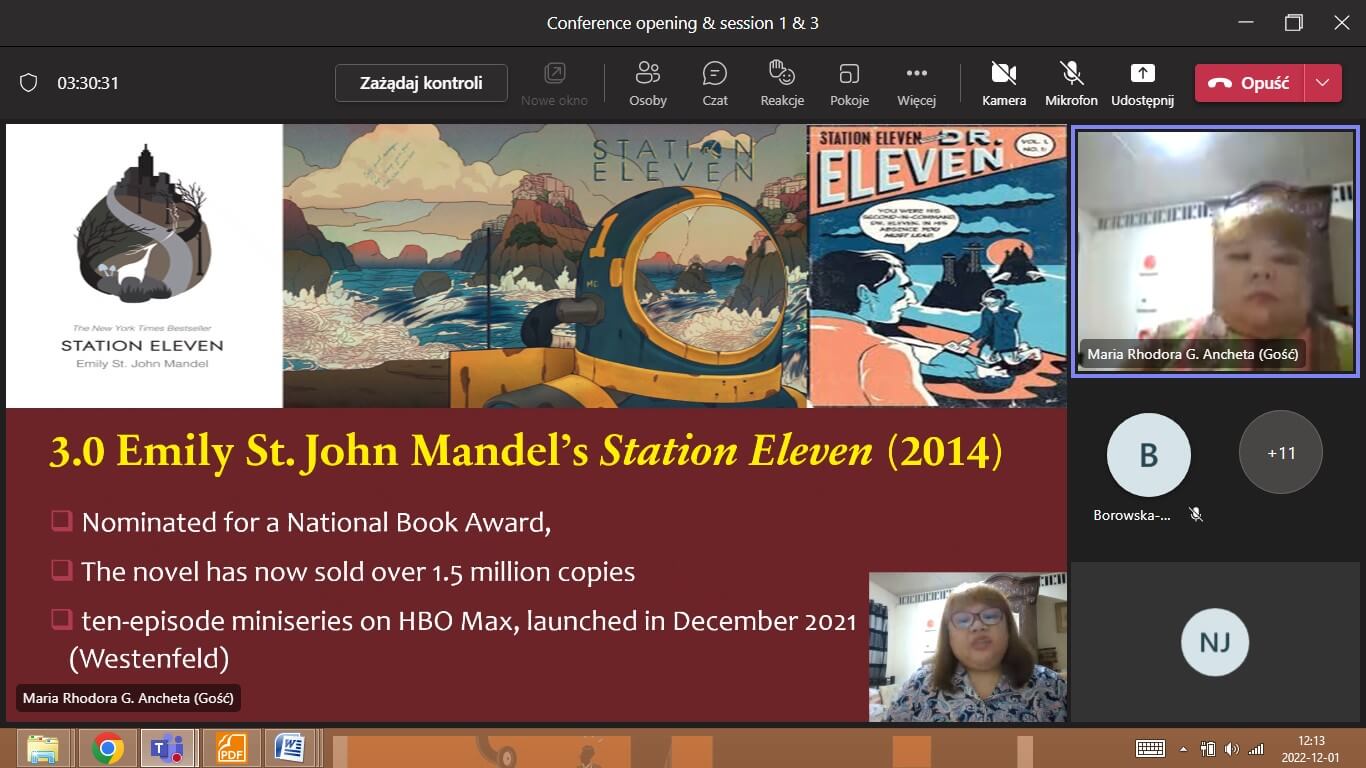Click the shield security icon beside the timer
Image resolution: width=1366 pixels, height=768 pixels.
pos(29,83)
